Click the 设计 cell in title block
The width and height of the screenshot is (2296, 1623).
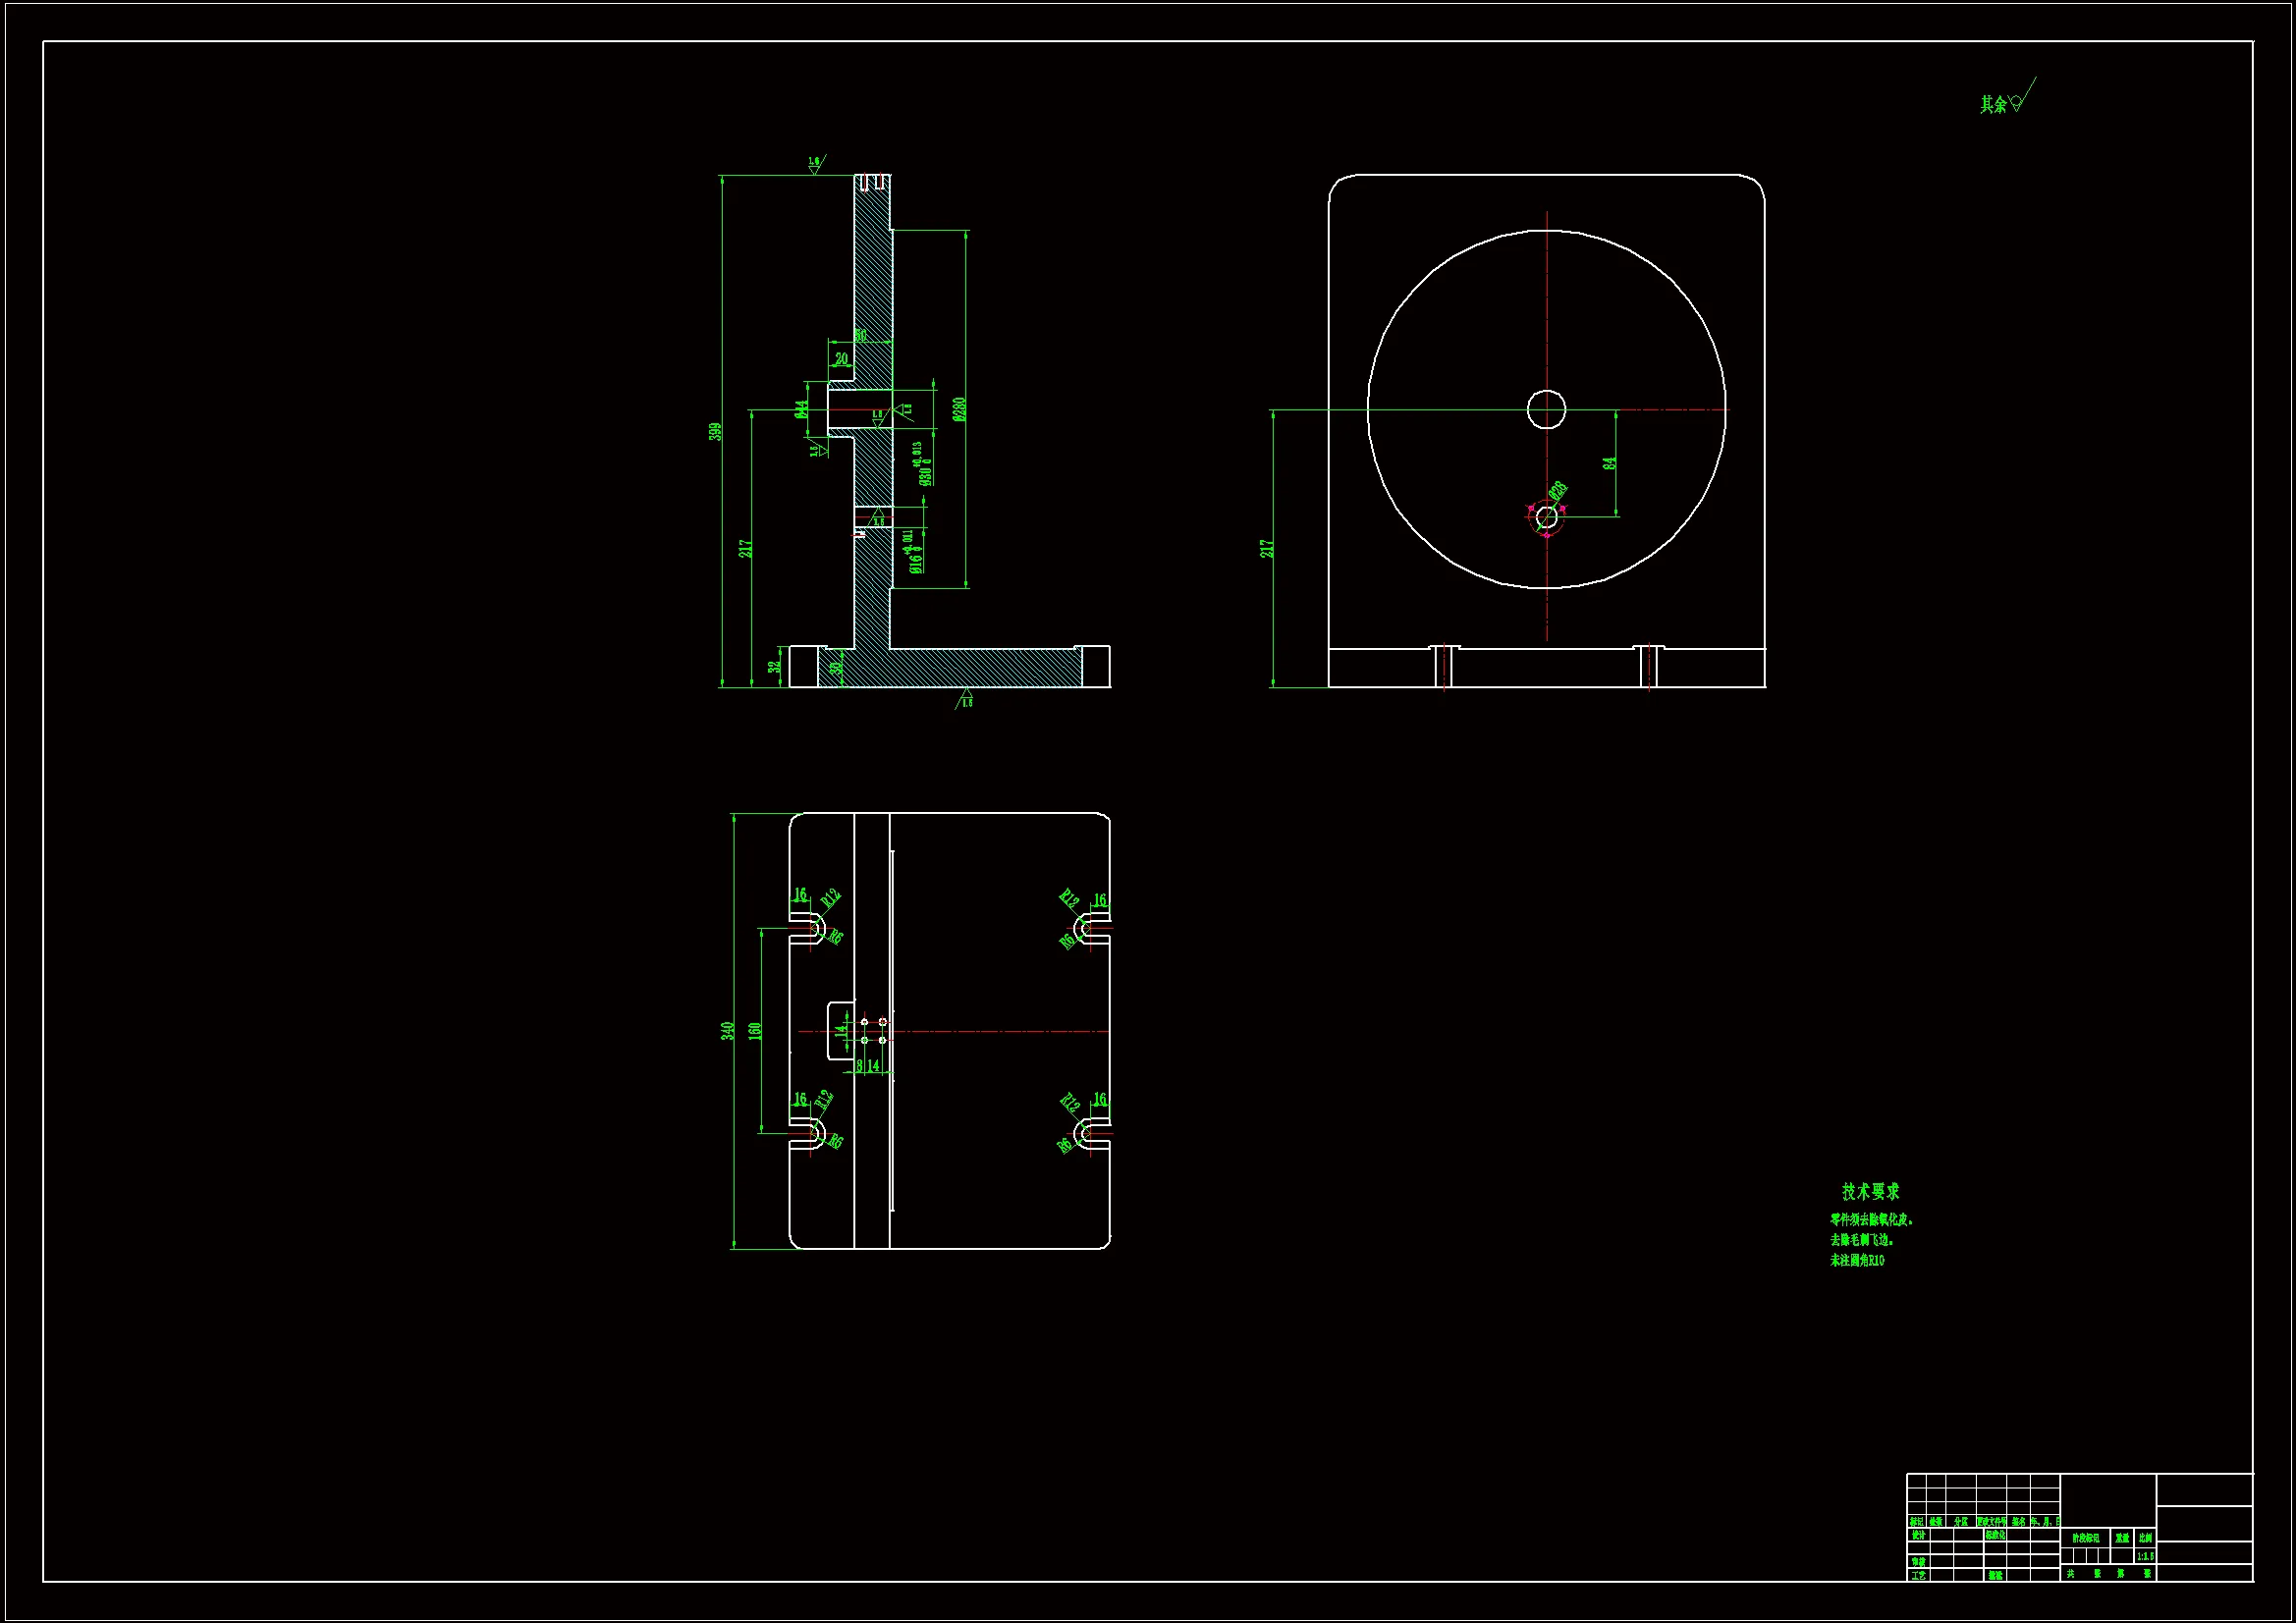(1918, 1535)
